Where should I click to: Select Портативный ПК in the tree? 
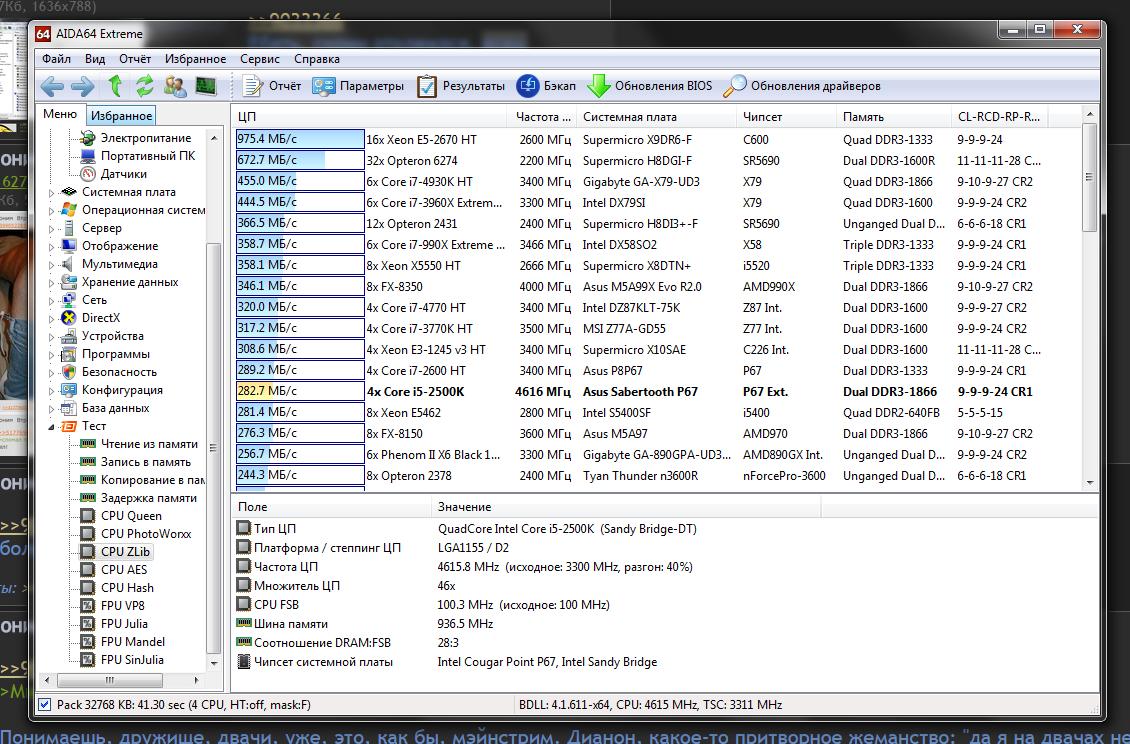click(x=148, y=156)
